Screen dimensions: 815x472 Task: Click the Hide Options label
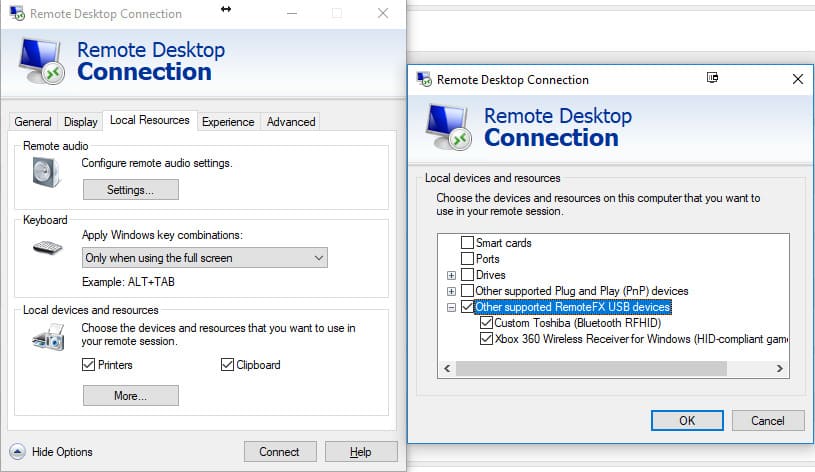[x=62, y=452]
